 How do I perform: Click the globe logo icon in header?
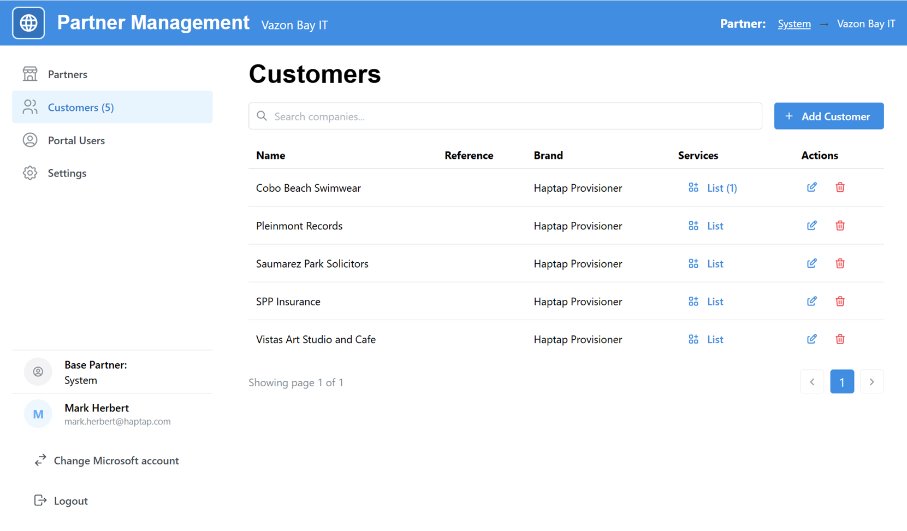(x=28, y=22)
